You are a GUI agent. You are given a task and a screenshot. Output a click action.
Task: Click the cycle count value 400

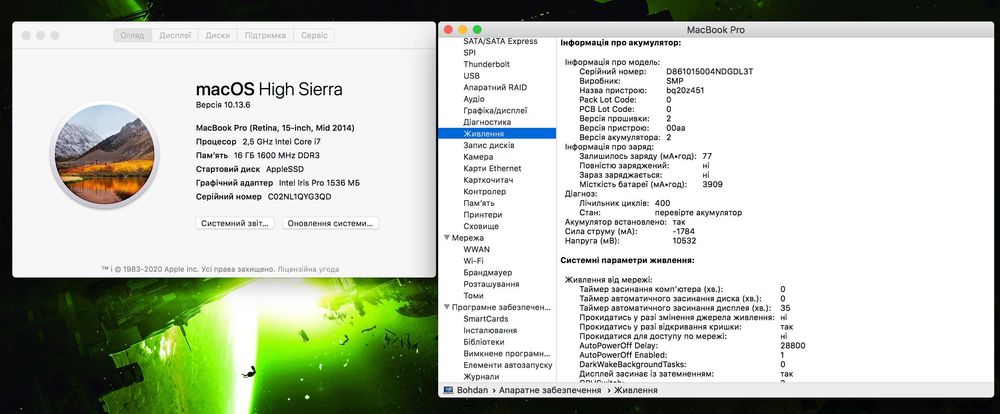663,203
